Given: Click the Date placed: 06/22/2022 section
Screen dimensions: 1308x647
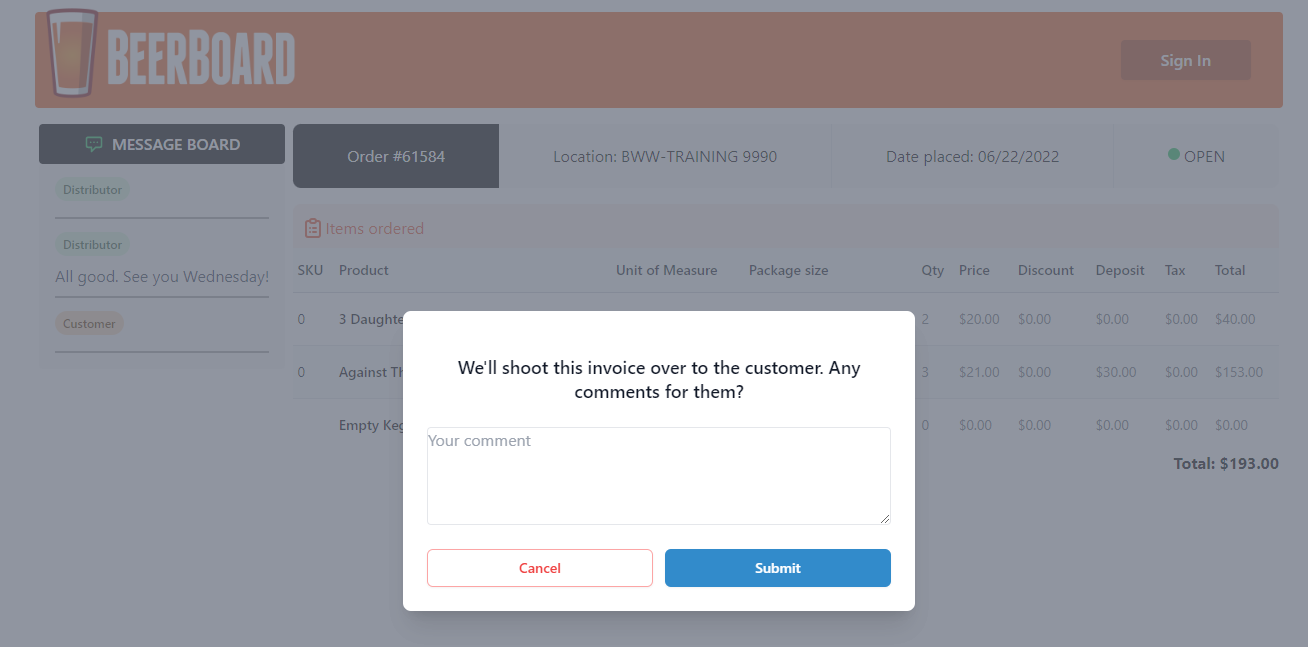Looking at the screenshot, I should pos(972,156).
